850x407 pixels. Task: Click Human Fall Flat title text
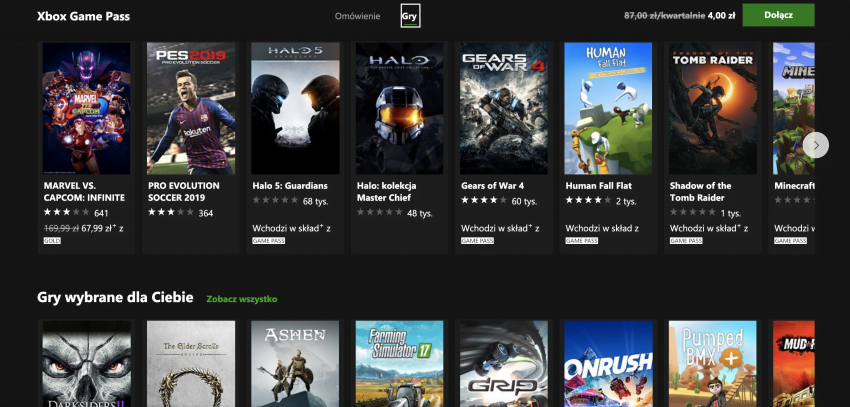point(598,186)
